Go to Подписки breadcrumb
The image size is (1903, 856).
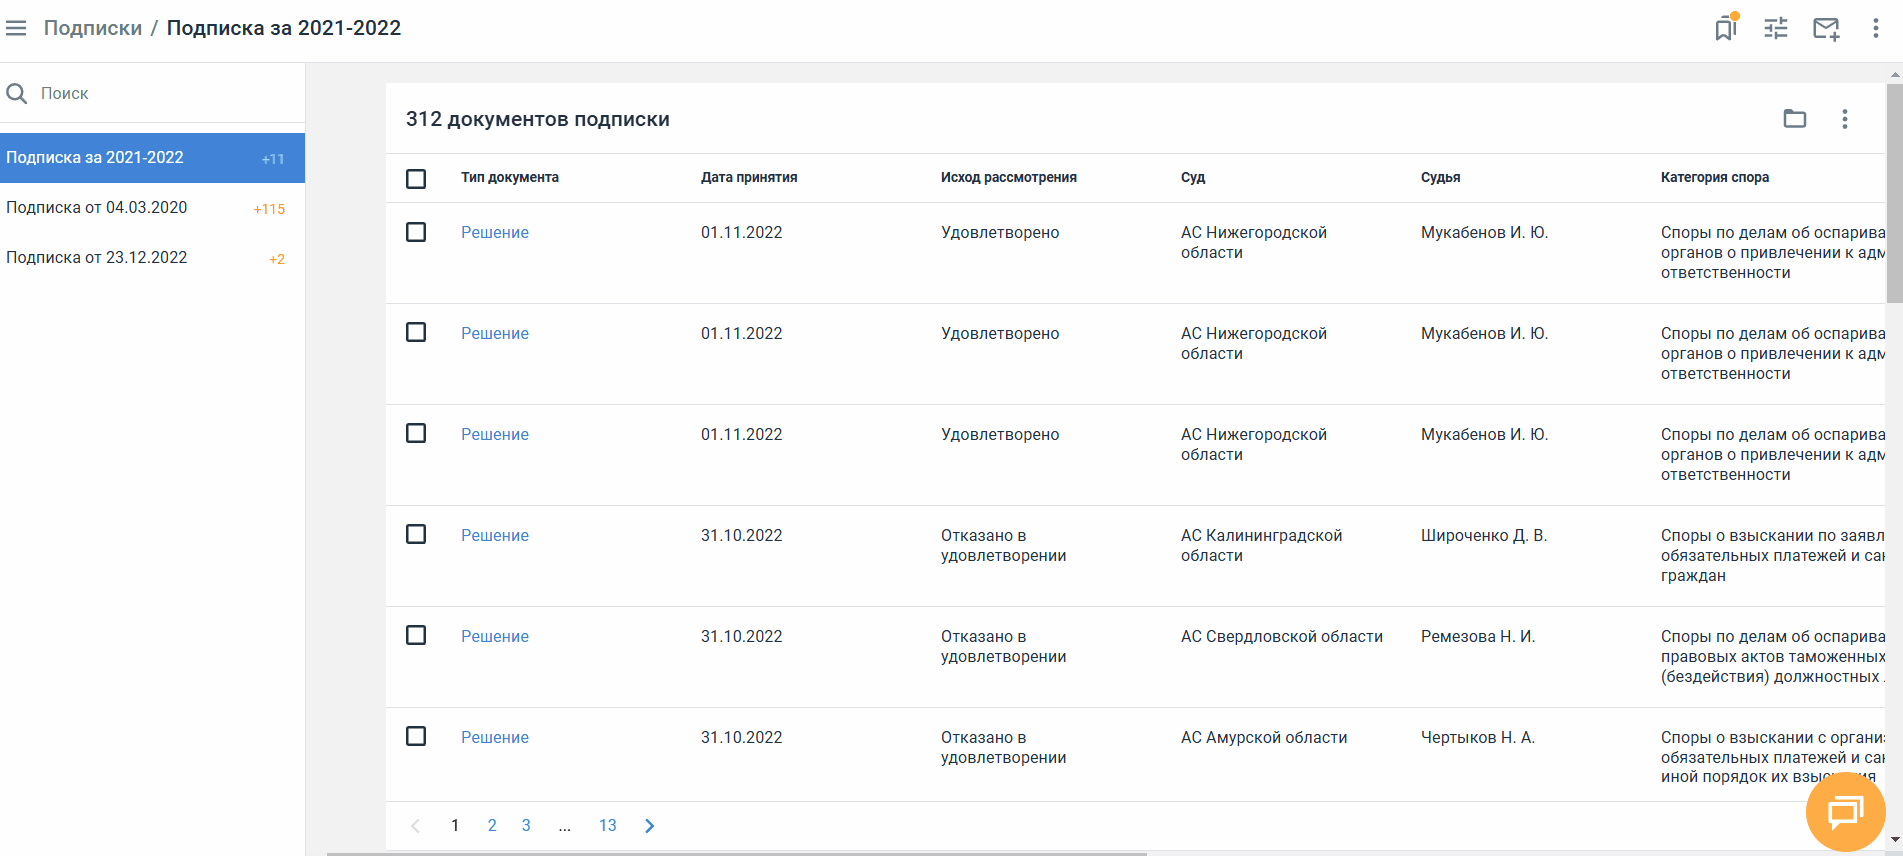coord(93,28)
